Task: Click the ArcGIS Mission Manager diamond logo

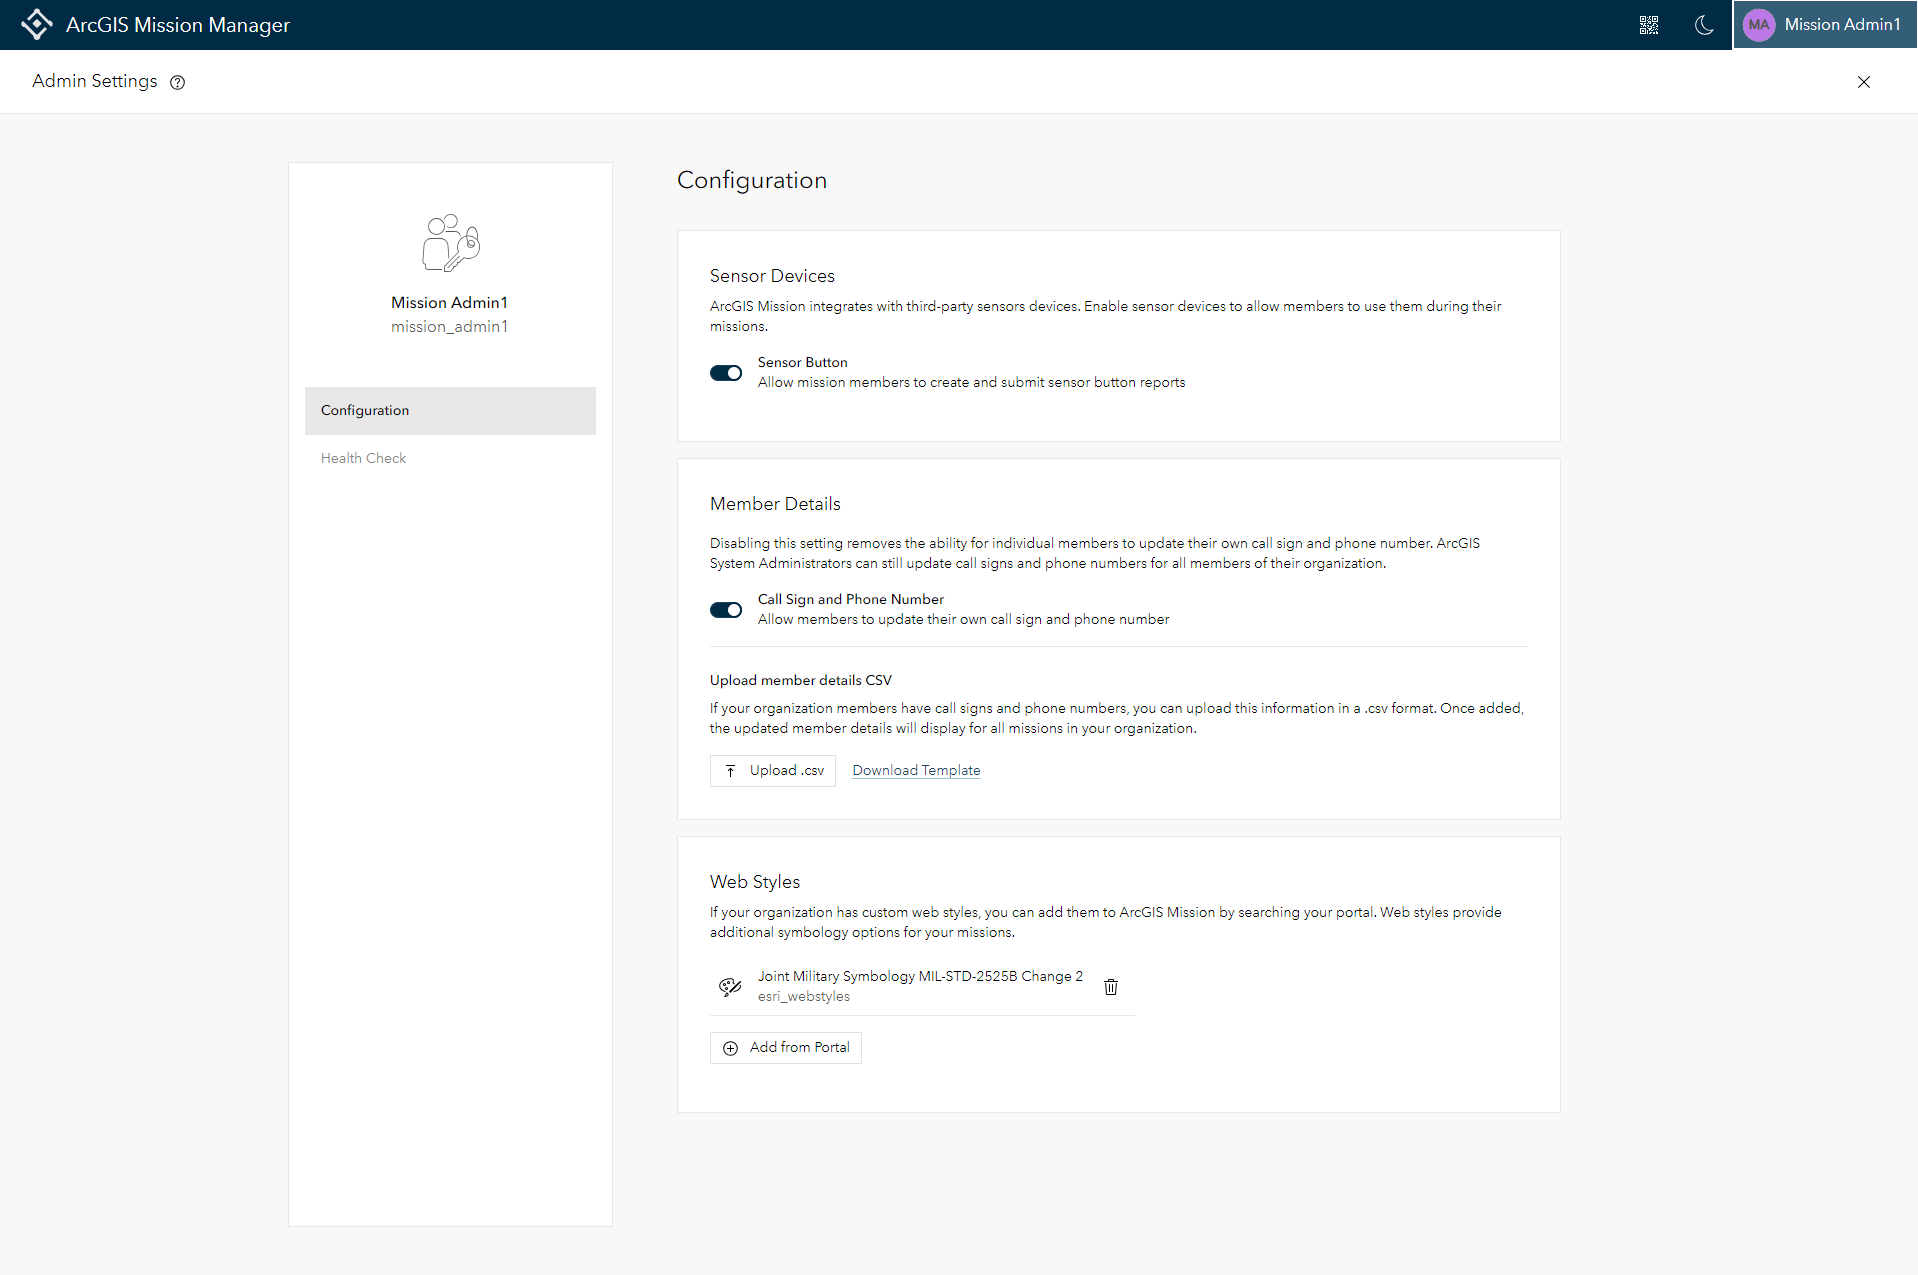Action: (37, 24)
